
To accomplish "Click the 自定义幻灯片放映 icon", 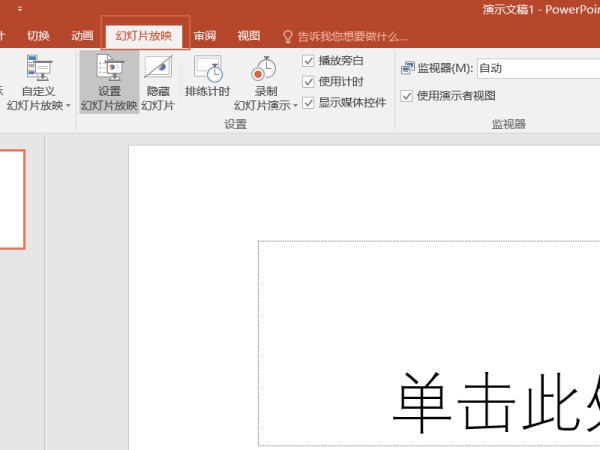I will pyautogui.click(x=38, y=69).
